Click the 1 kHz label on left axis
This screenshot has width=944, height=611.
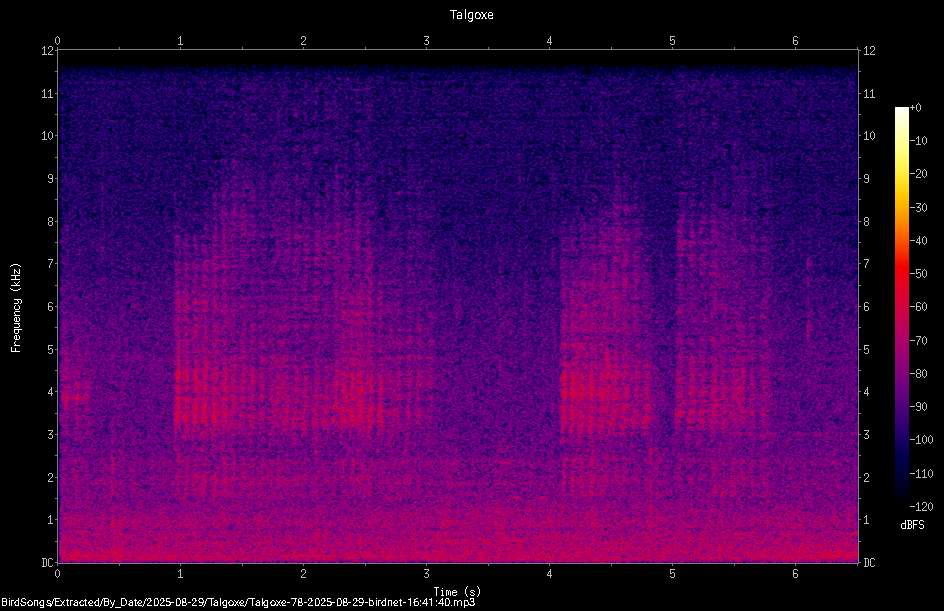coord(49,520)
